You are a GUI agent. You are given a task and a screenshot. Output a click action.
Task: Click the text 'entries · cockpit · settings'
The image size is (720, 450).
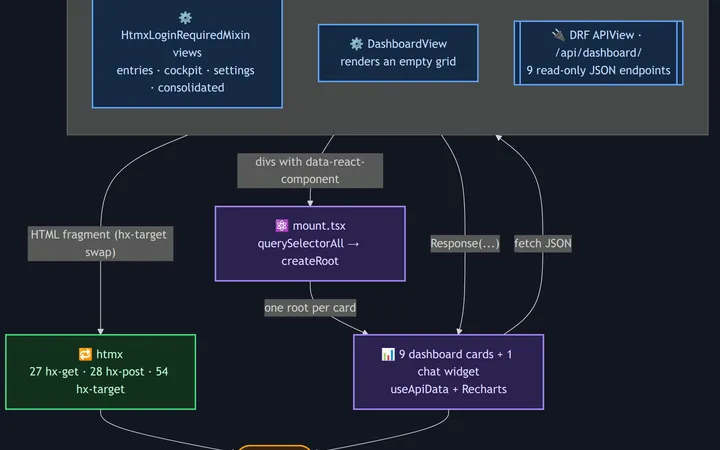click(x=186, y=70)
